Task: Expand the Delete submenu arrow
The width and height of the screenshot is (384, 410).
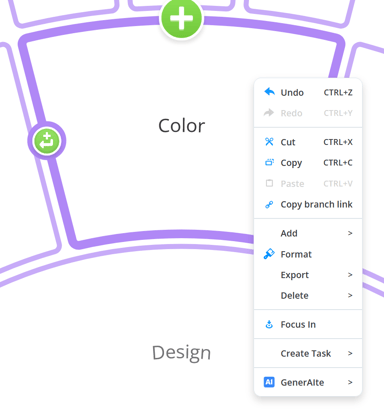Action: 350,295
